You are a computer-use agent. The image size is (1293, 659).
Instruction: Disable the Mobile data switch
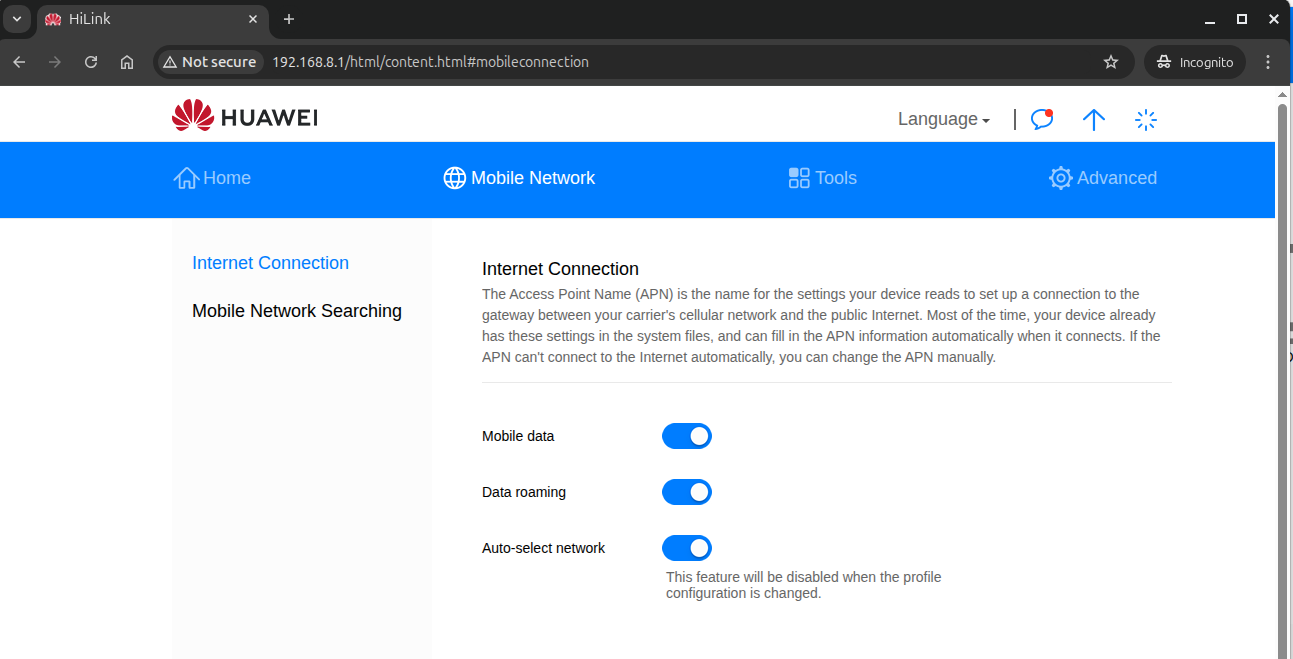[686, 436]
